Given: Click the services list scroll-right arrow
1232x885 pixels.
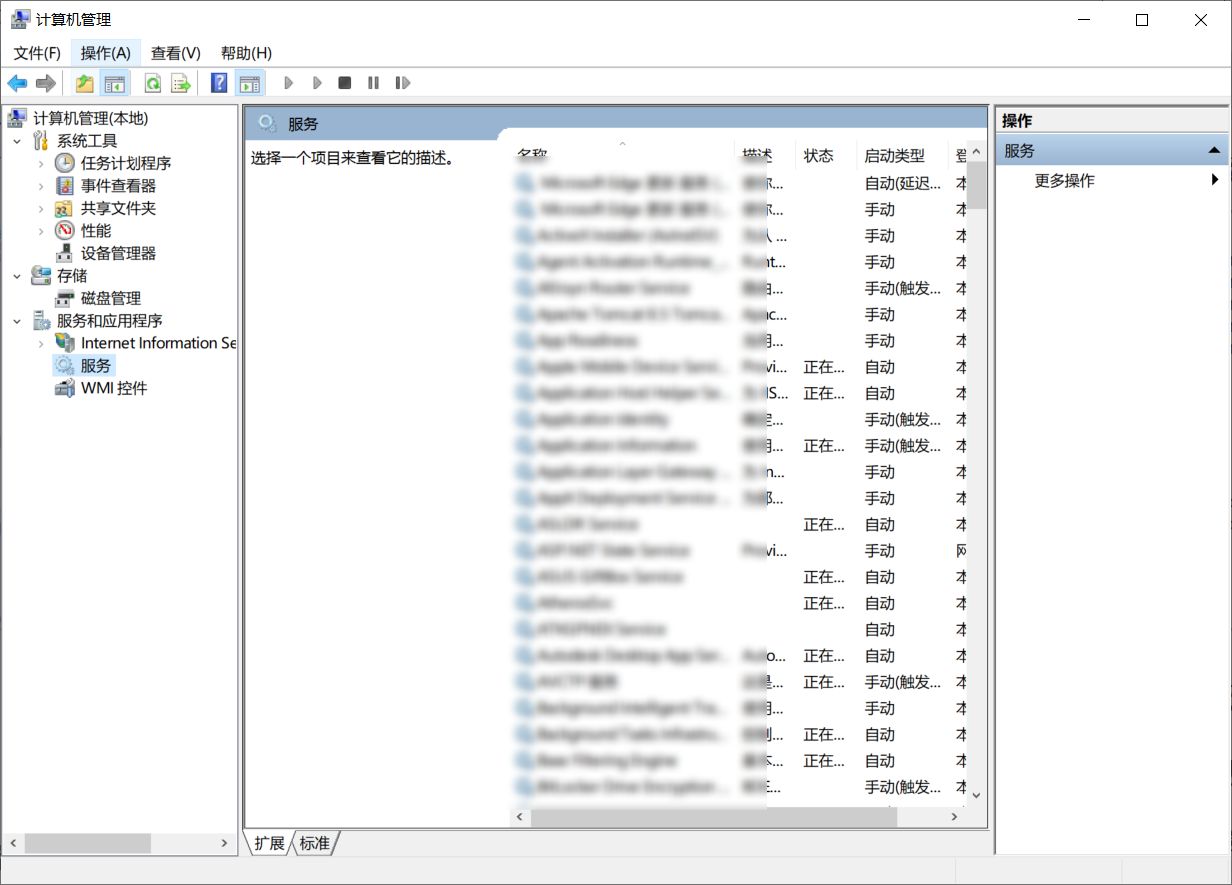Looking at the screenshot, I should coord(955,817).
